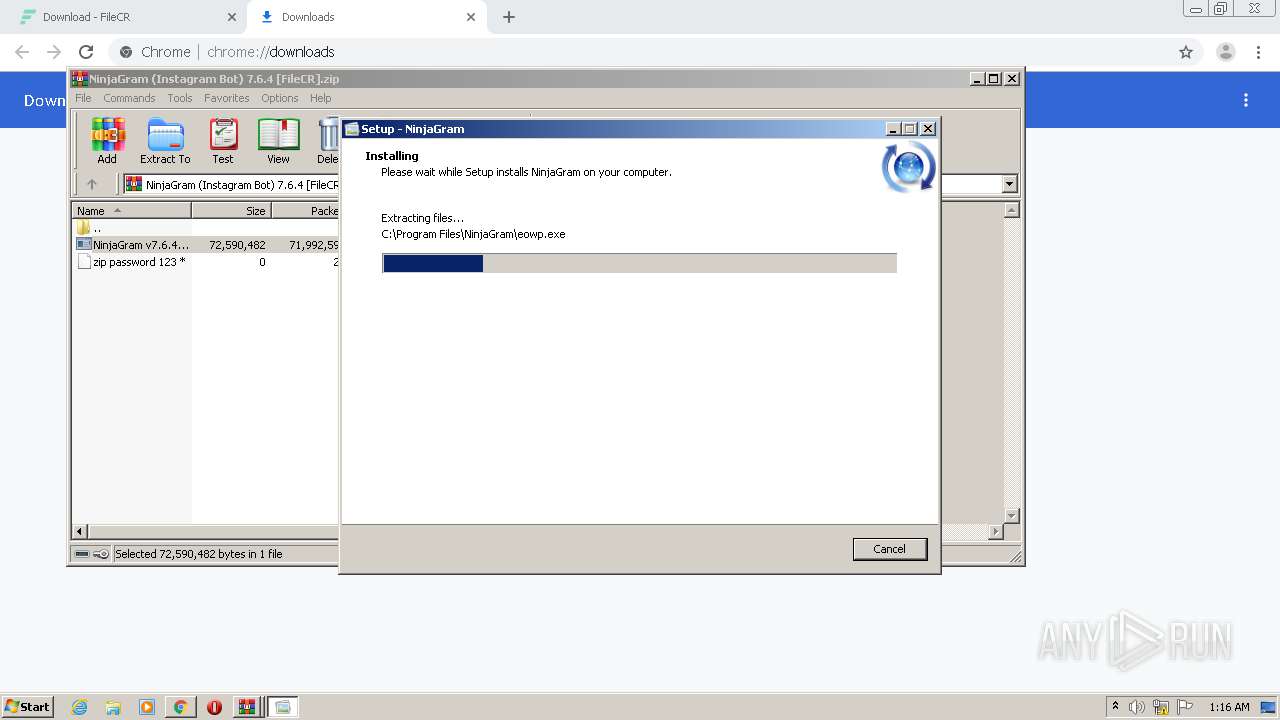Screen dimensions: 1280x720
Task: Sort file list by Packed column
Action: point(306,210)
